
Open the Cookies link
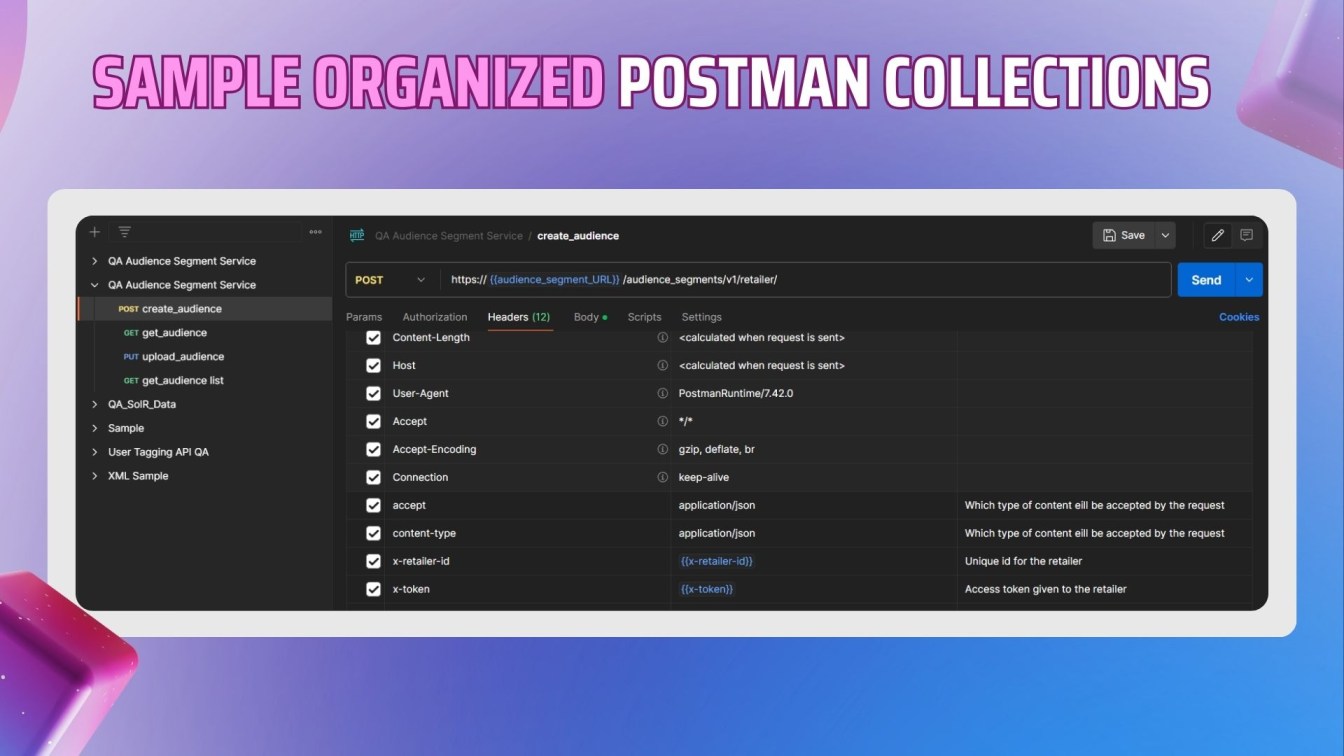[x=1239, y=317]
